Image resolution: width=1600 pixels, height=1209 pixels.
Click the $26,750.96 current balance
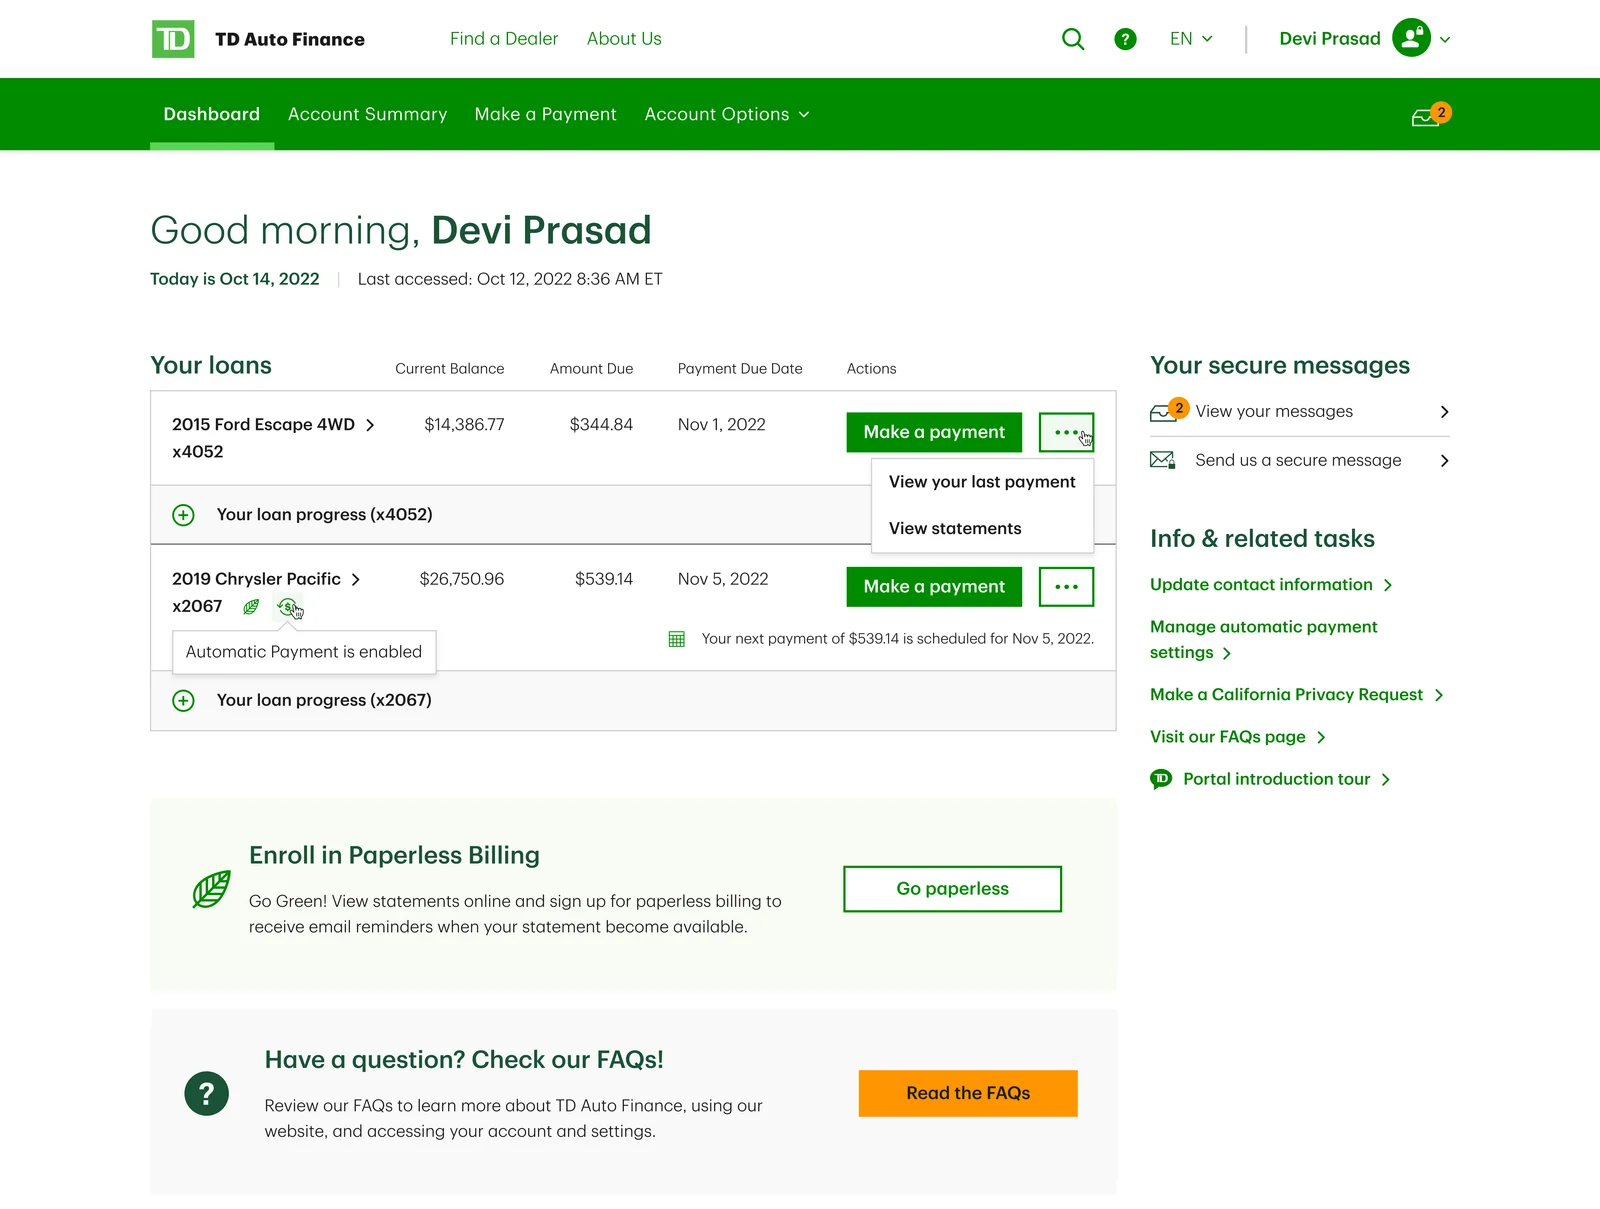point(462,579)
